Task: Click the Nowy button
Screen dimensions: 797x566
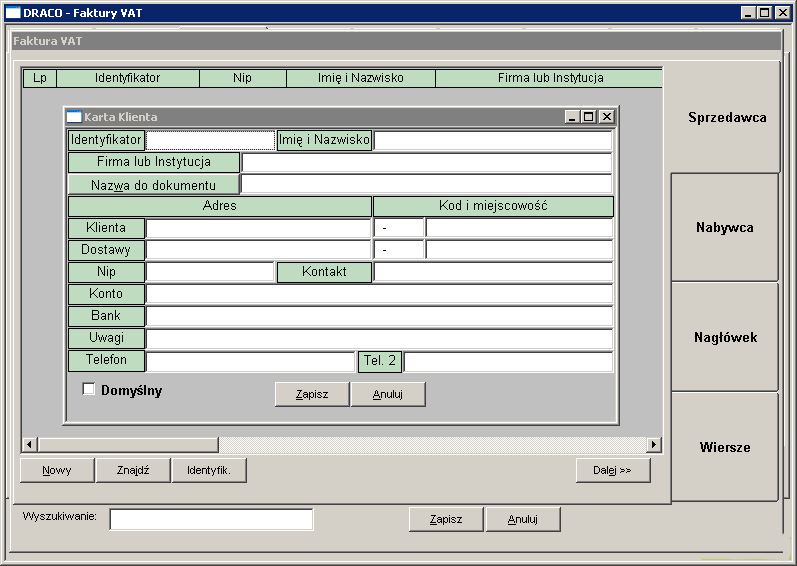Action: coord(57,470)
